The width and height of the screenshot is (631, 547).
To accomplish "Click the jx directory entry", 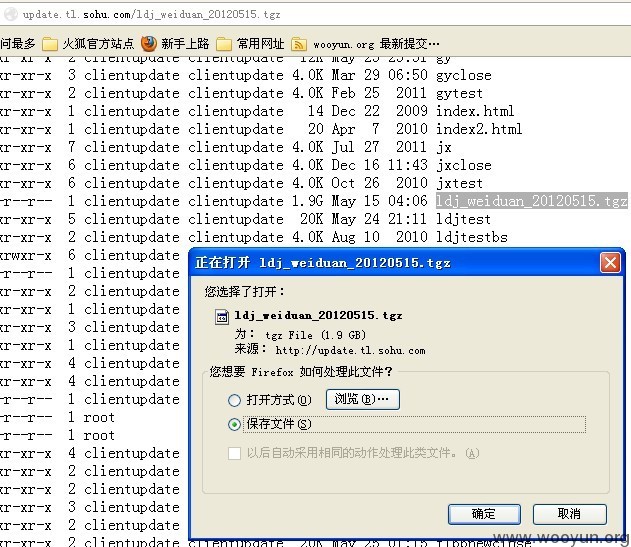I will [x=444, y=147].
